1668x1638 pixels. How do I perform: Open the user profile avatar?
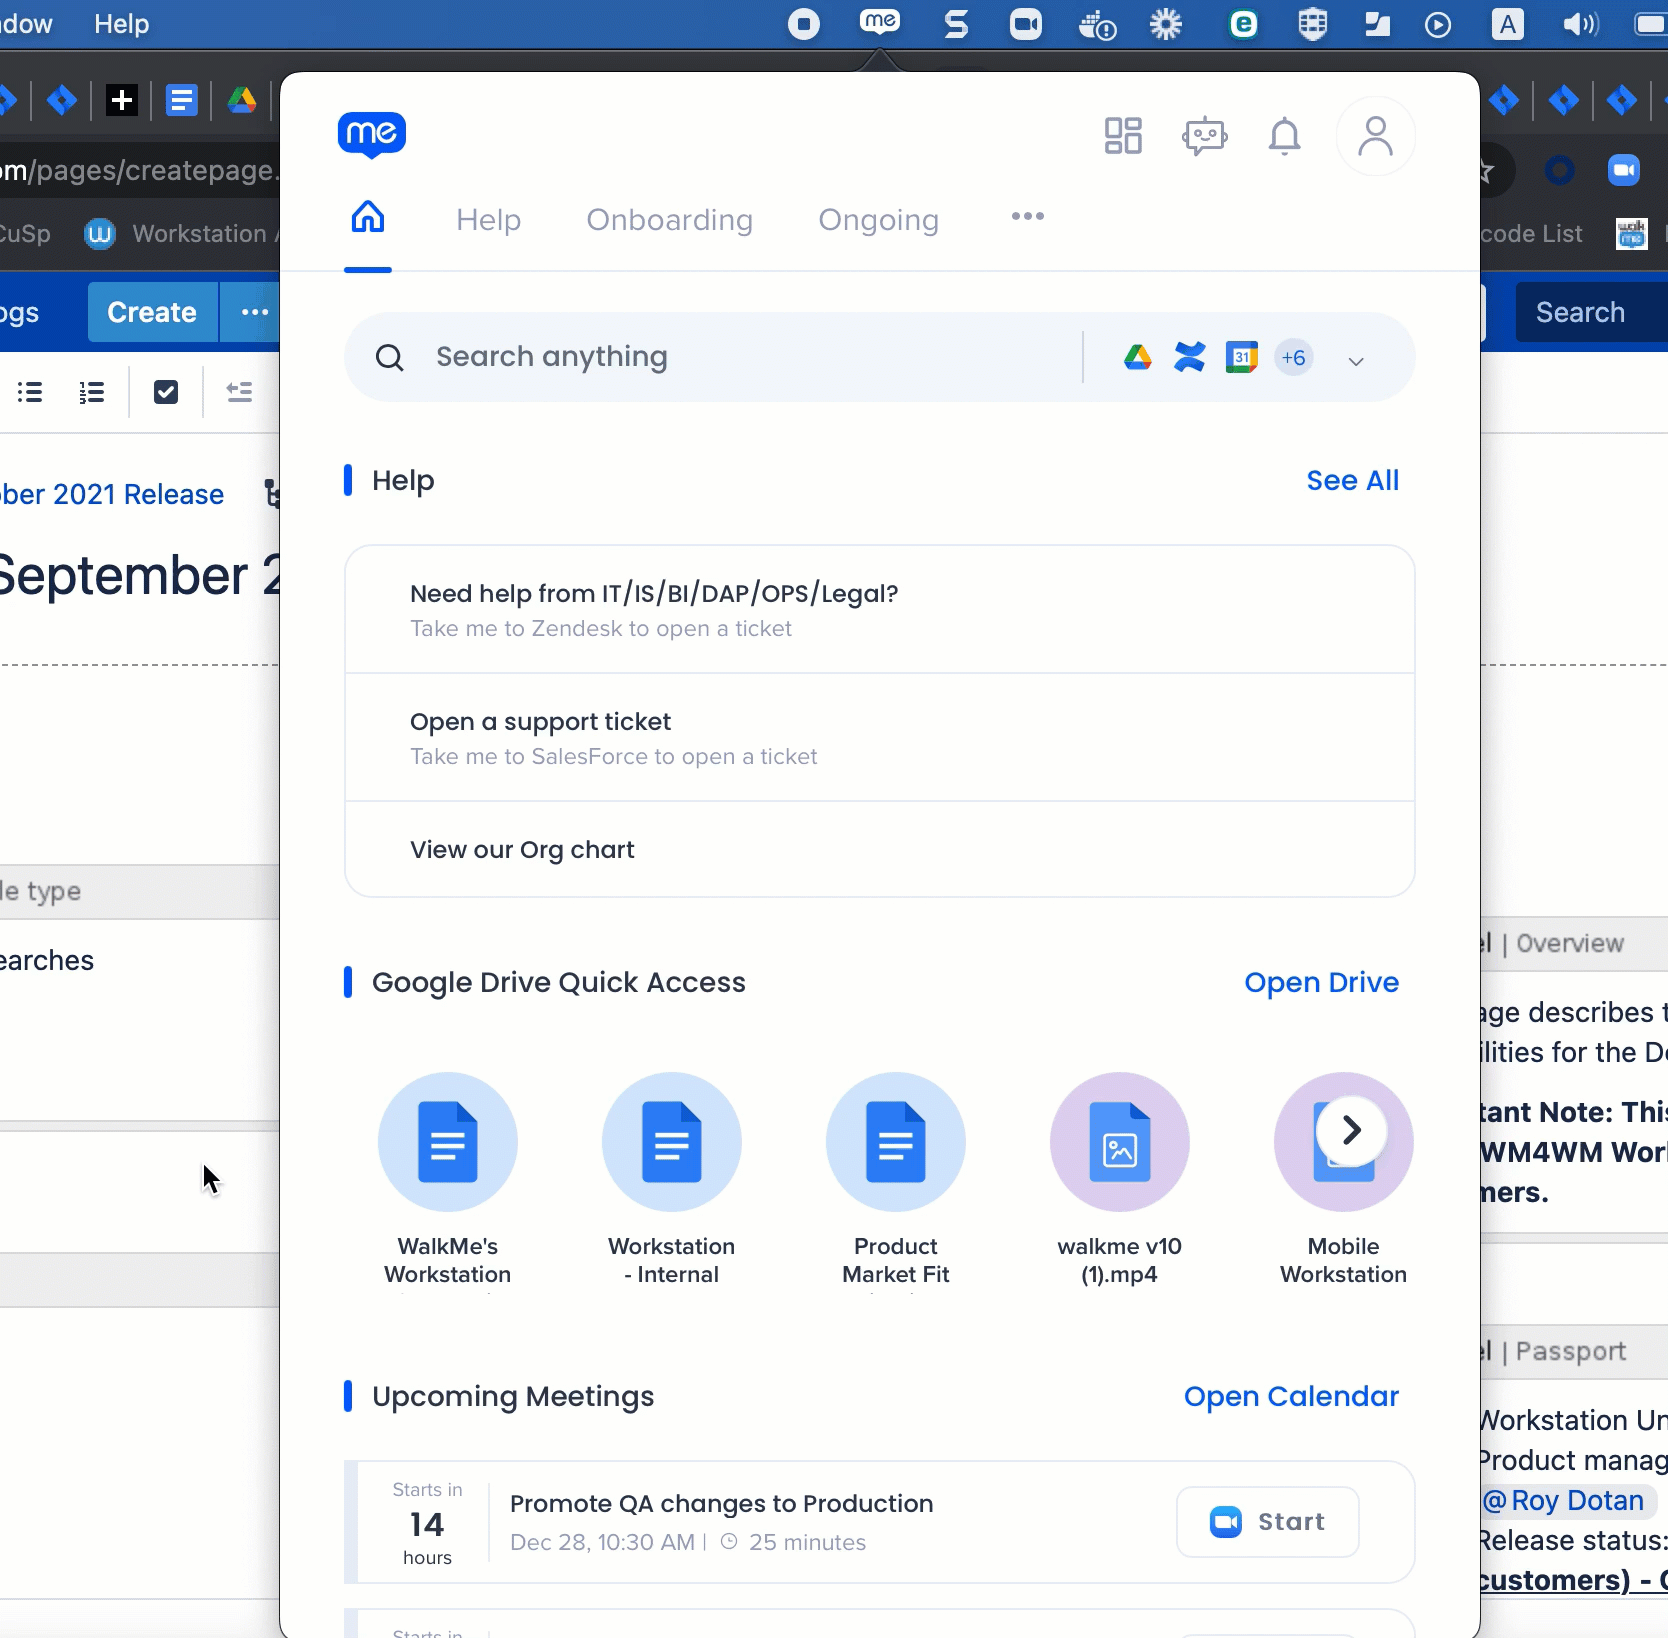pos(1375,136)
